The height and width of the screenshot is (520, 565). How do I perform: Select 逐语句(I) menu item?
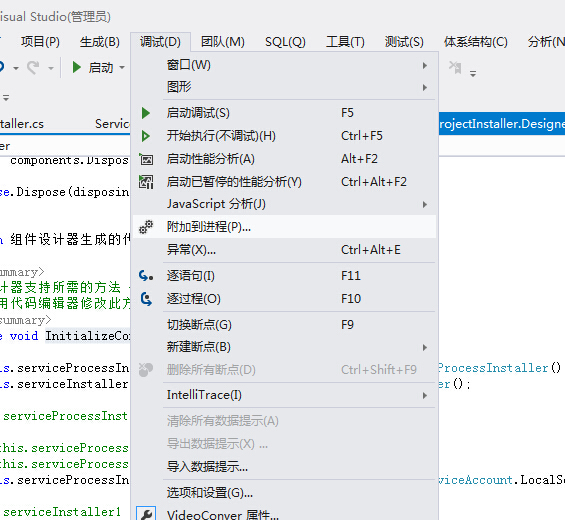(284, 276)
